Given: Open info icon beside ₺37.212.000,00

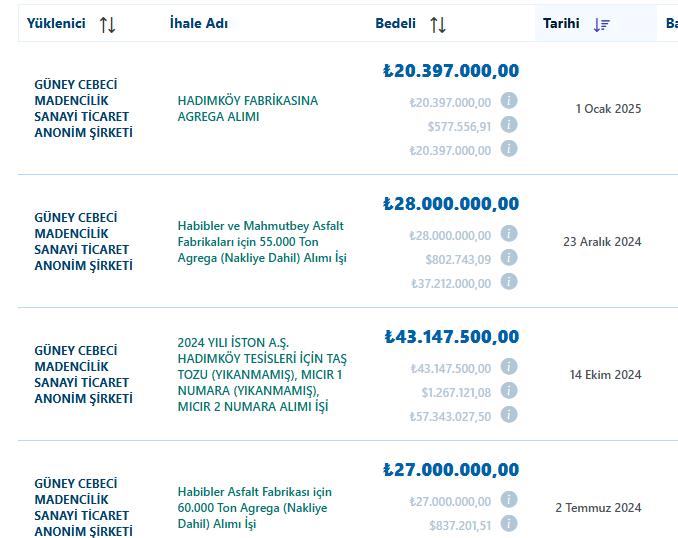Looking at the screenshot, I should click(509, 282).
